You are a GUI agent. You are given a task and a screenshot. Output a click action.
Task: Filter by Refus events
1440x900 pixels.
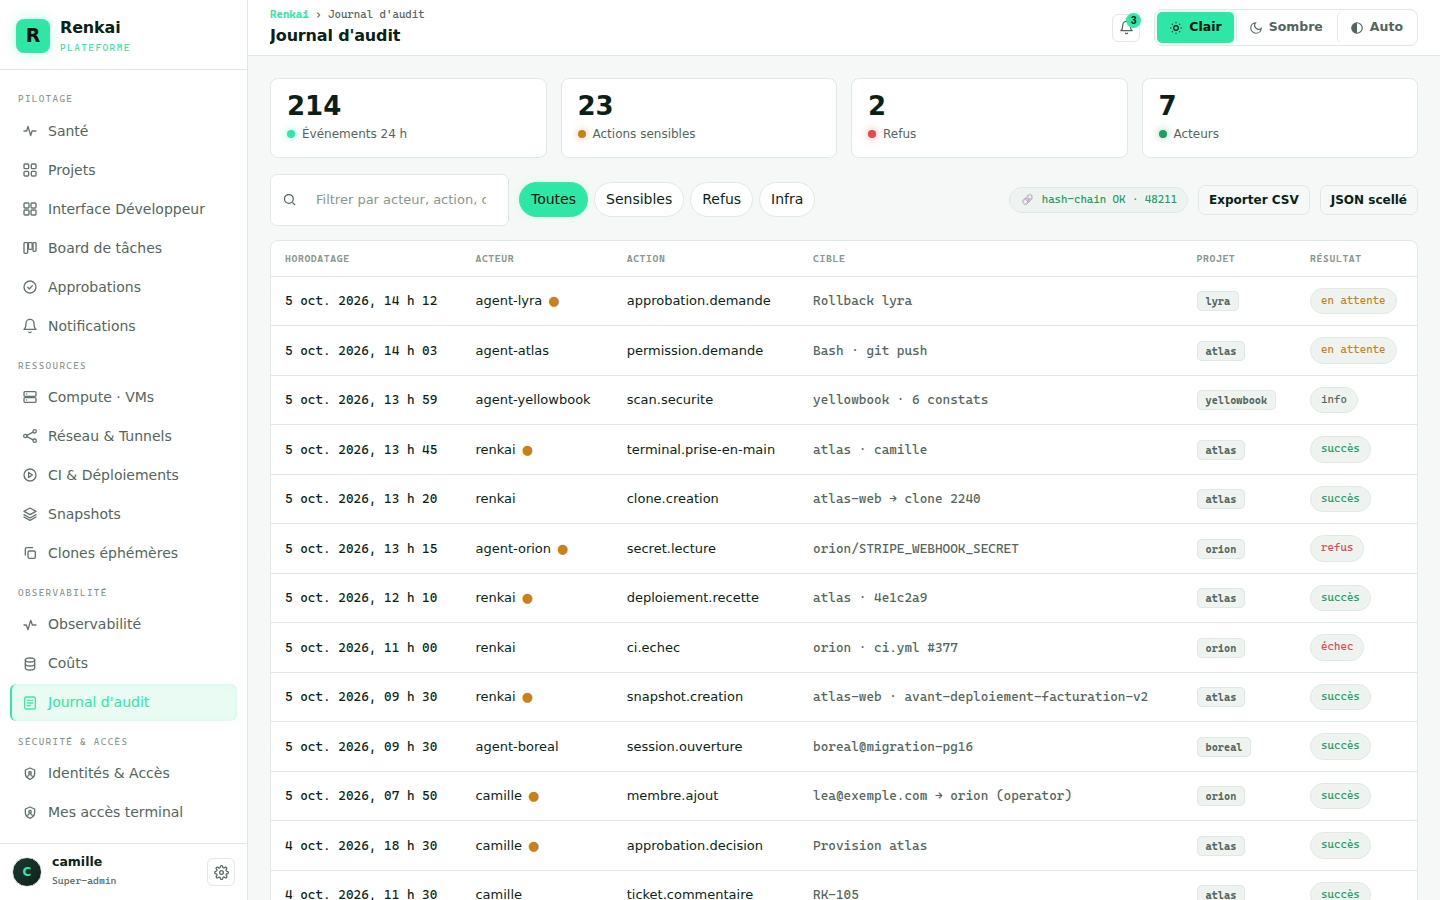coord(721,199)
